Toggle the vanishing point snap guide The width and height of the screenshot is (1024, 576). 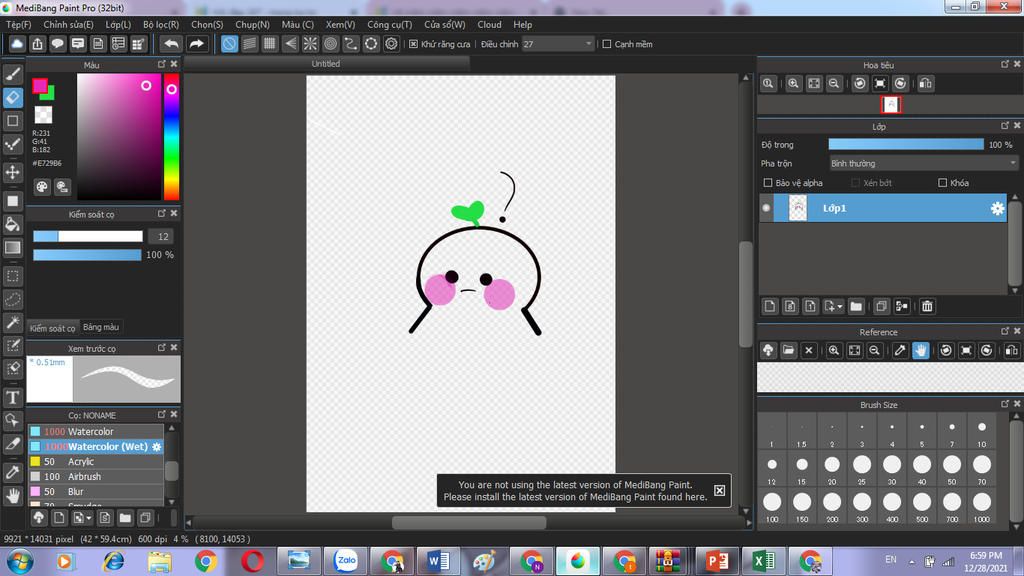click(290, 44)
